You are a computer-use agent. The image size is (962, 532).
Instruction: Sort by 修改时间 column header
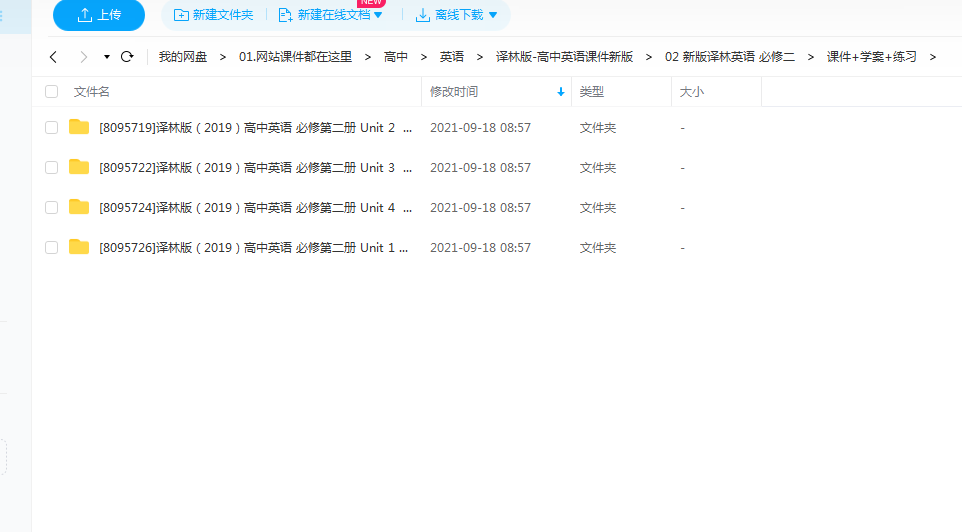click(x=453, y=91)
